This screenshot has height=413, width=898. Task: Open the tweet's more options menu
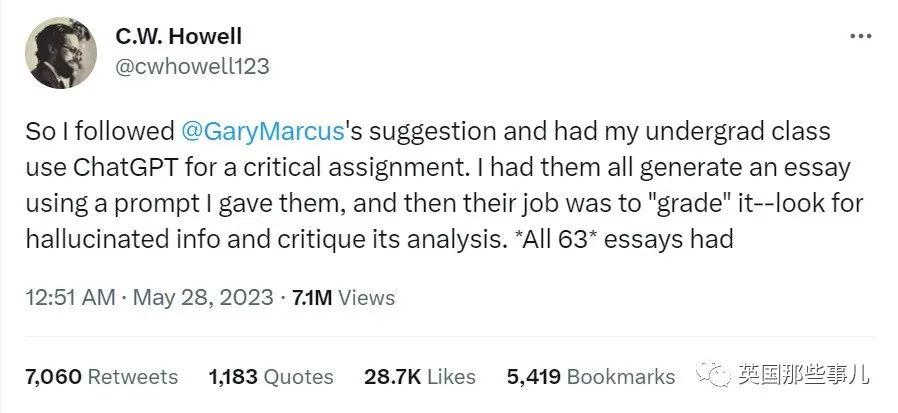pos(860,36)
